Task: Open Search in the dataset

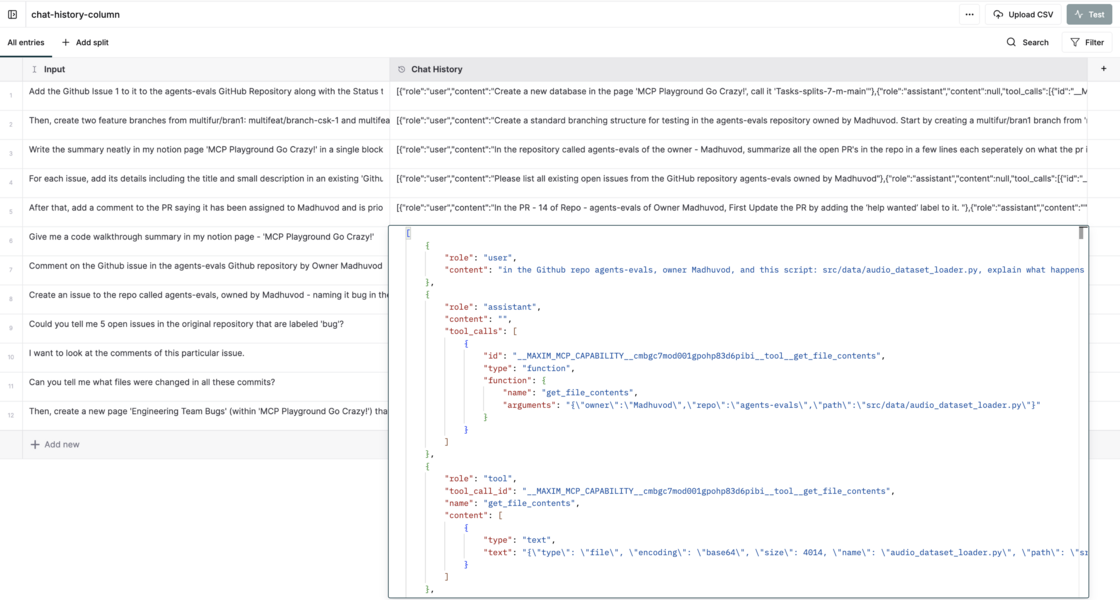Action: 1028,42
